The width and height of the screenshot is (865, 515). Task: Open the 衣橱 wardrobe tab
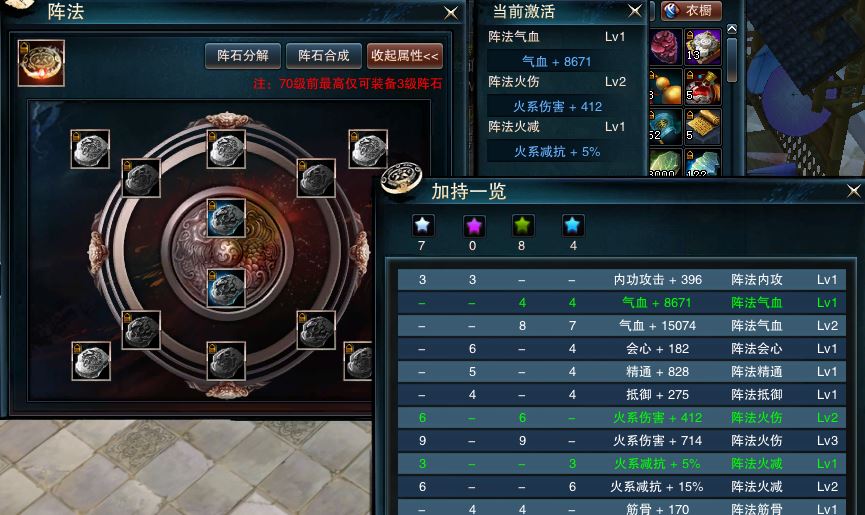click(x=691, y=10)
